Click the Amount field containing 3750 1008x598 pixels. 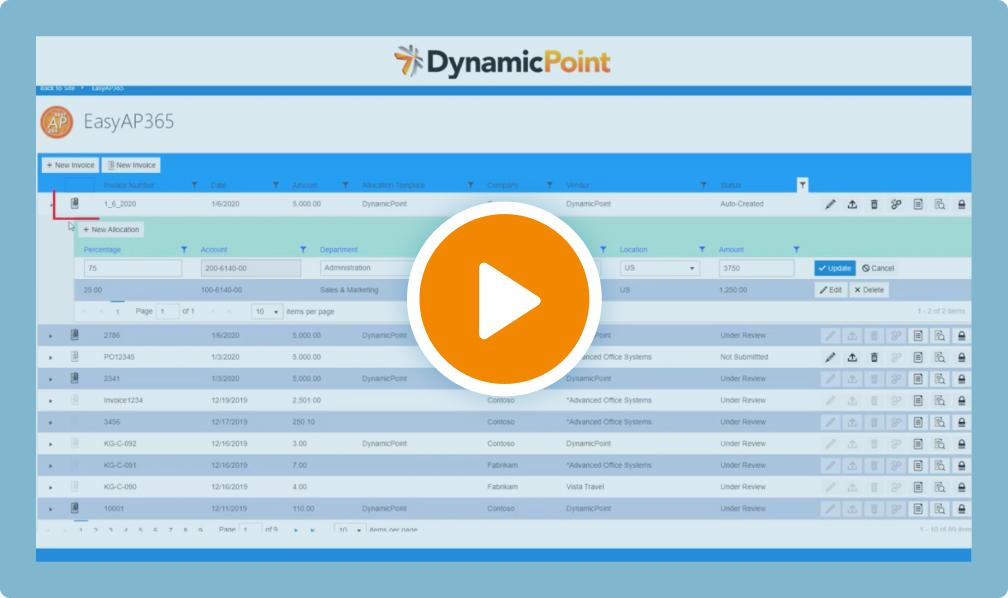(x=756, y=268)
